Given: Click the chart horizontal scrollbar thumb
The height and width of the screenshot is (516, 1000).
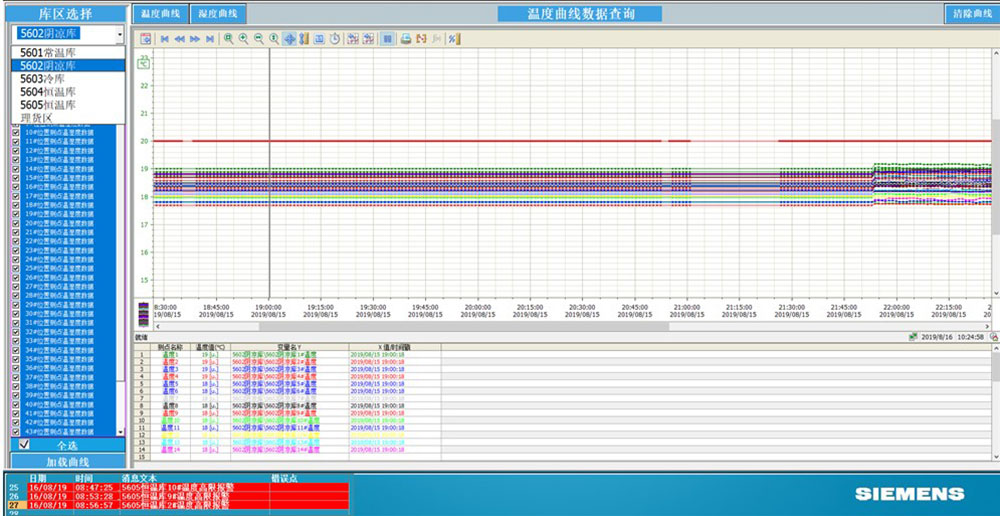Looking at the screenshot, I should coord(464,326).
